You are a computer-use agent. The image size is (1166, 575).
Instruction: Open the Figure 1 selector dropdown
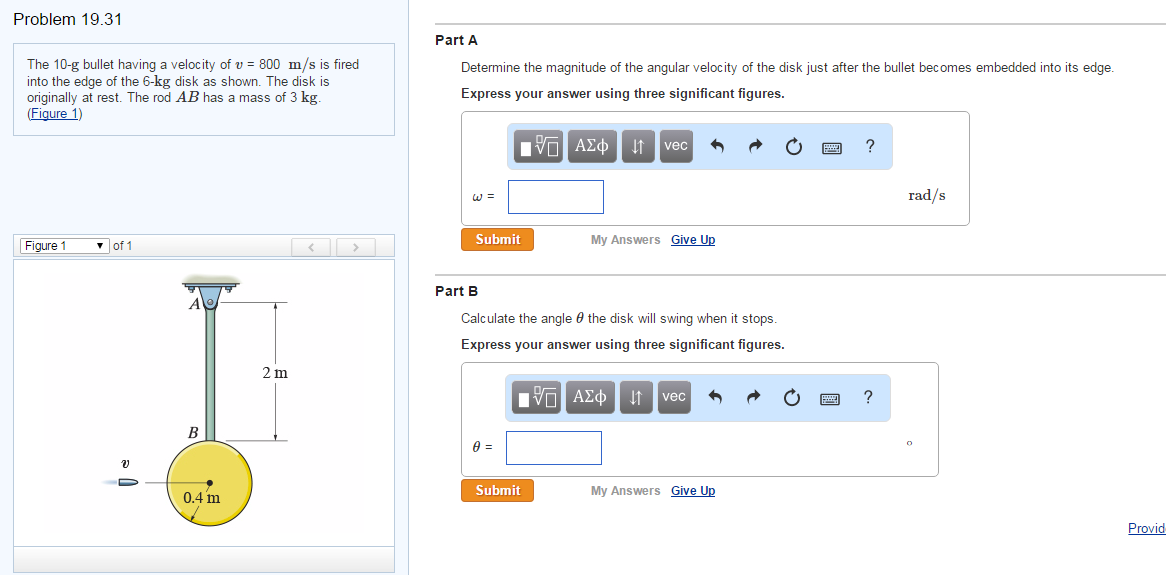click(65, 246)
